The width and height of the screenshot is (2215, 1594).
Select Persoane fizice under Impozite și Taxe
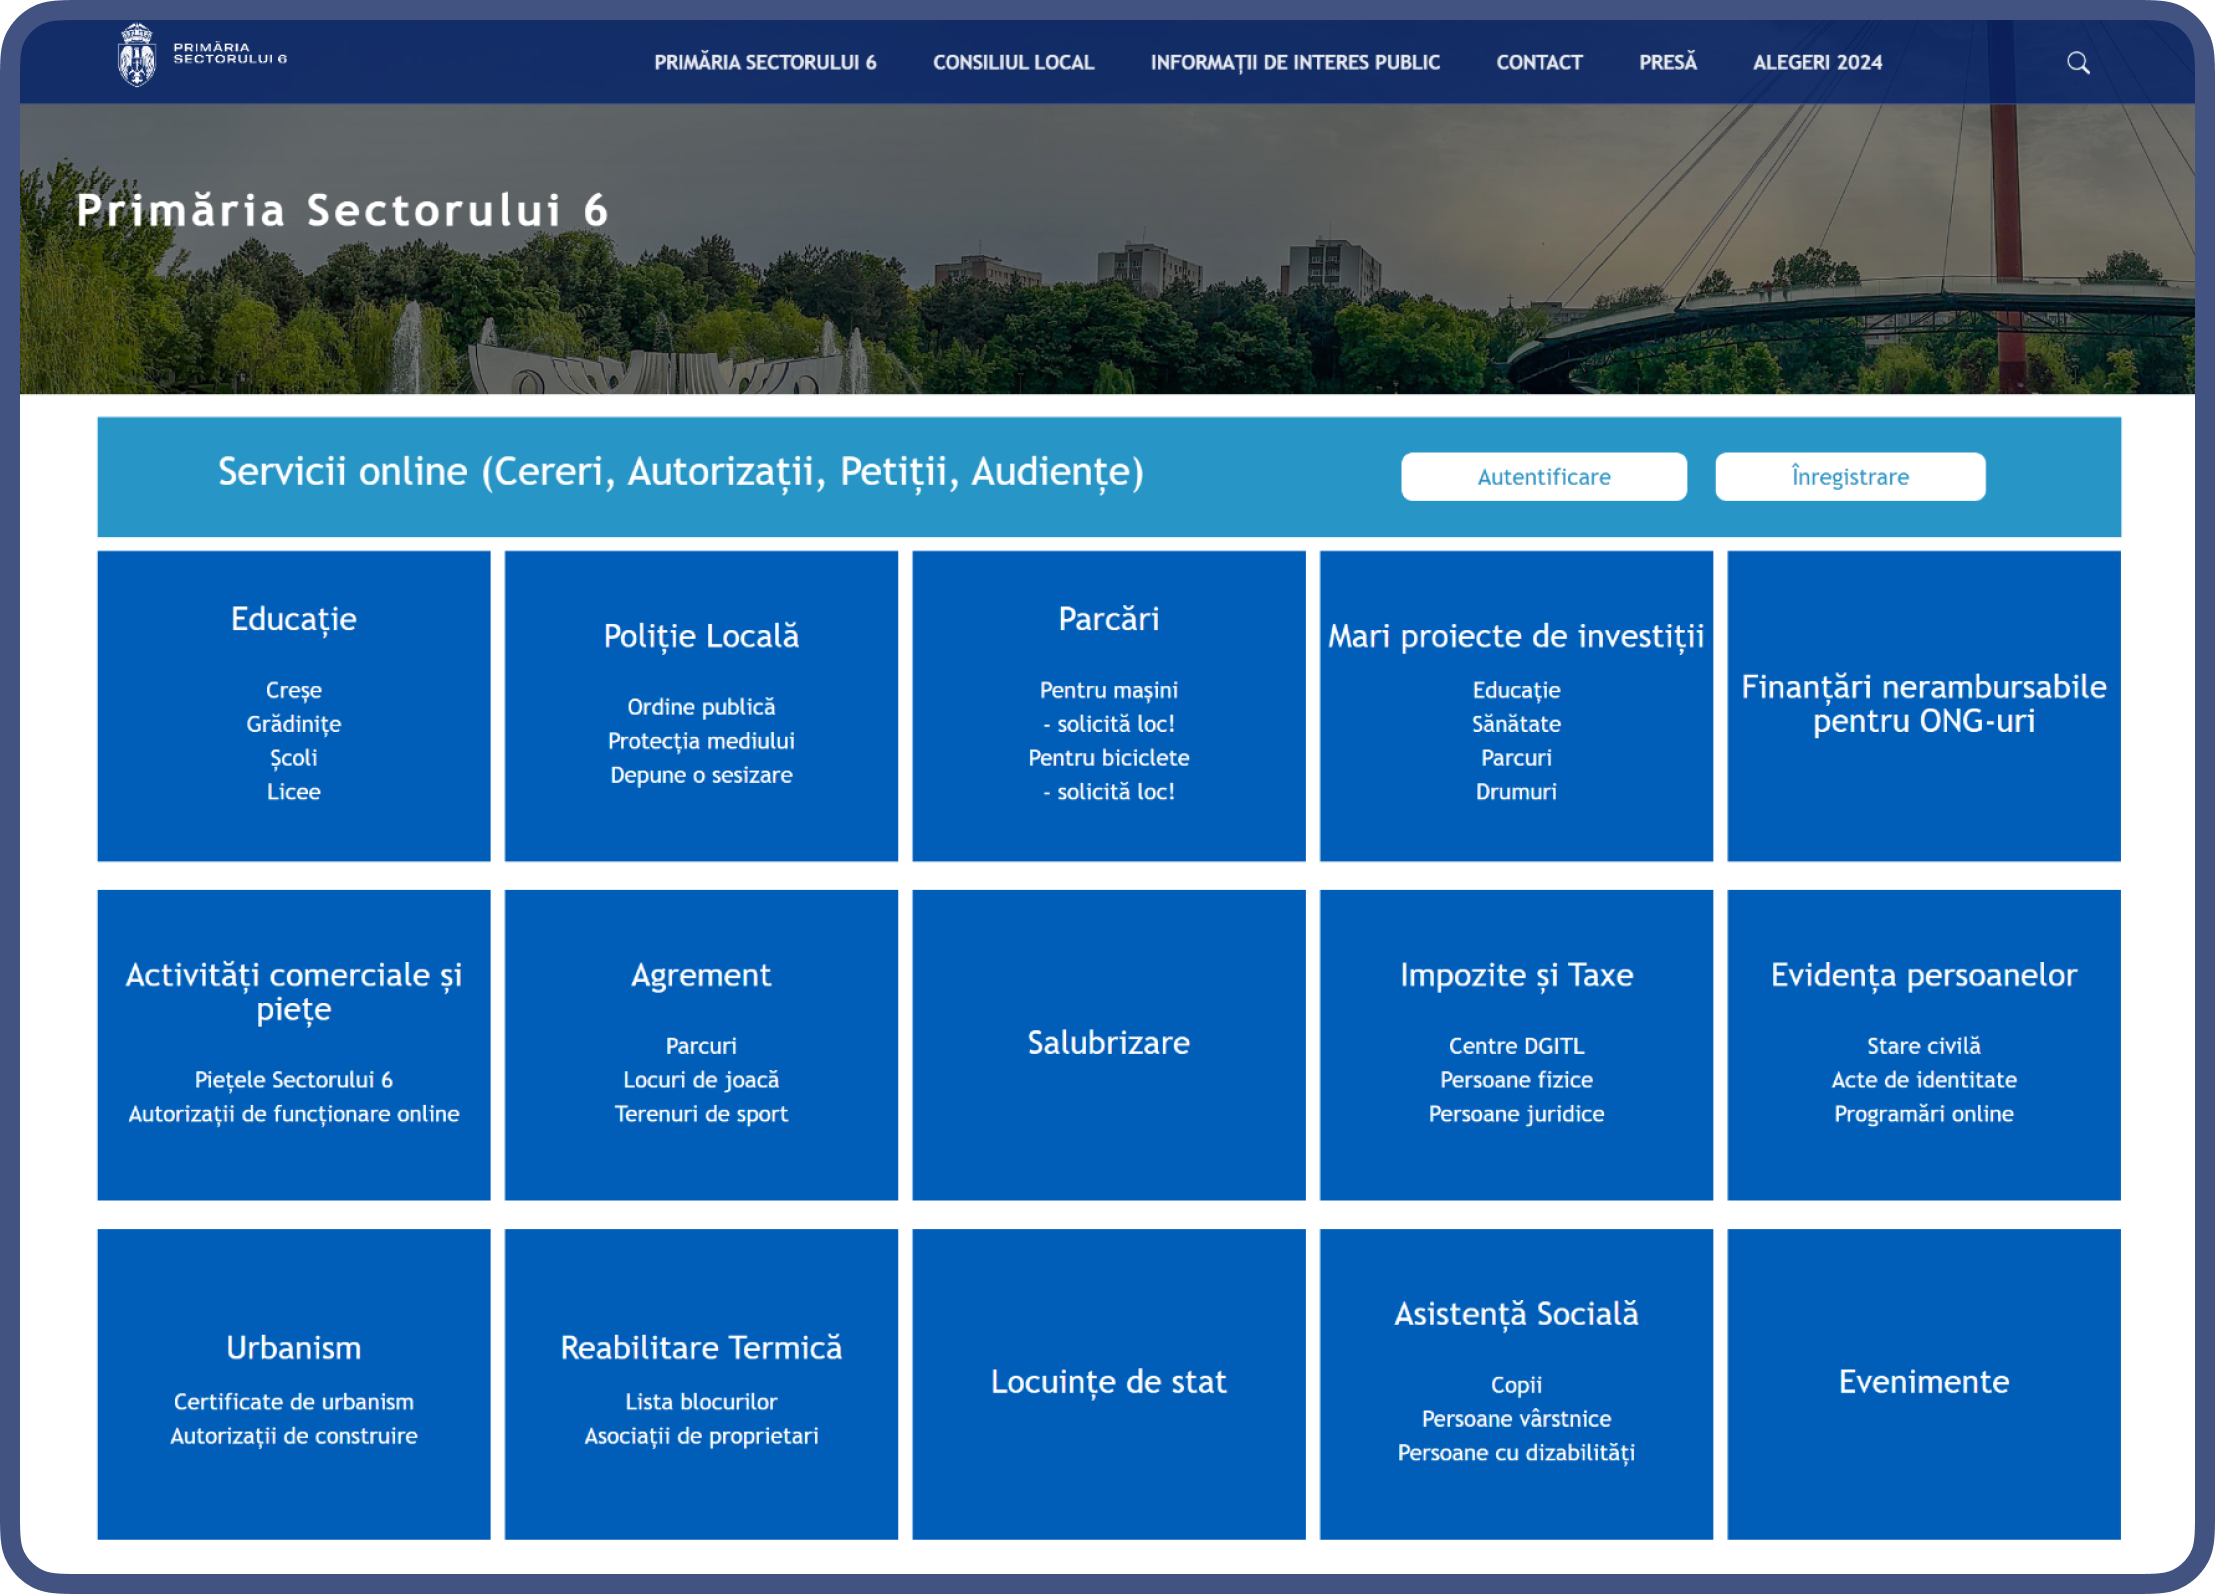tap(1516, 1080)
